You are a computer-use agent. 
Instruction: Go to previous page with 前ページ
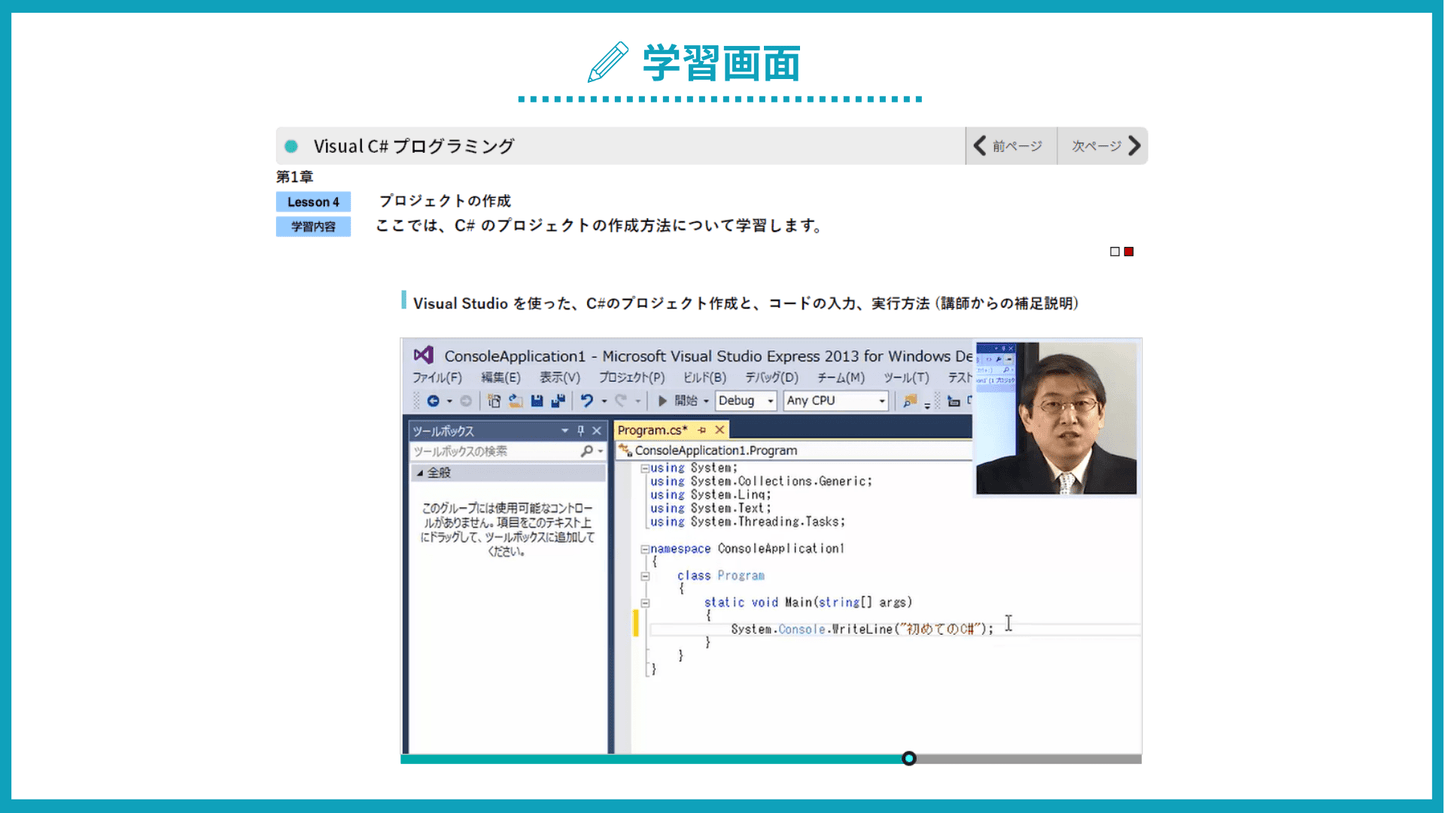1010,146
